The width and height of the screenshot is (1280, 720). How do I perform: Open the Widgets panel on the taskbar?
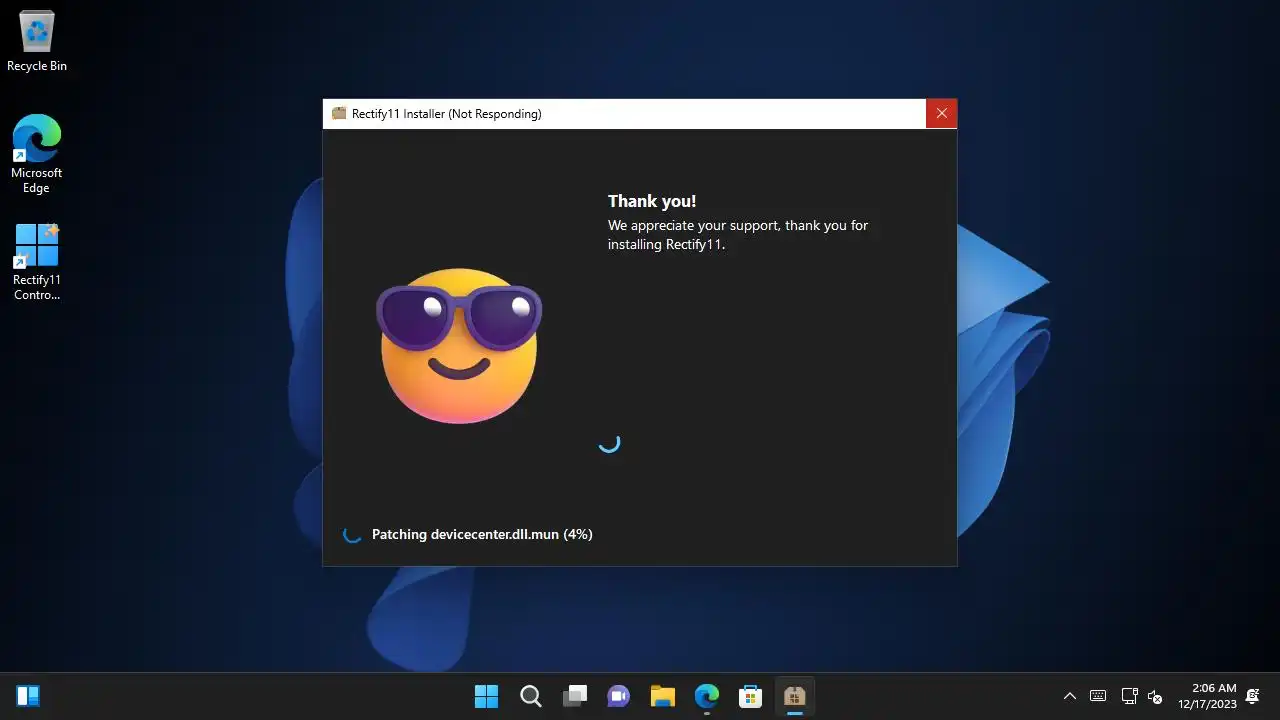(28, 696)
